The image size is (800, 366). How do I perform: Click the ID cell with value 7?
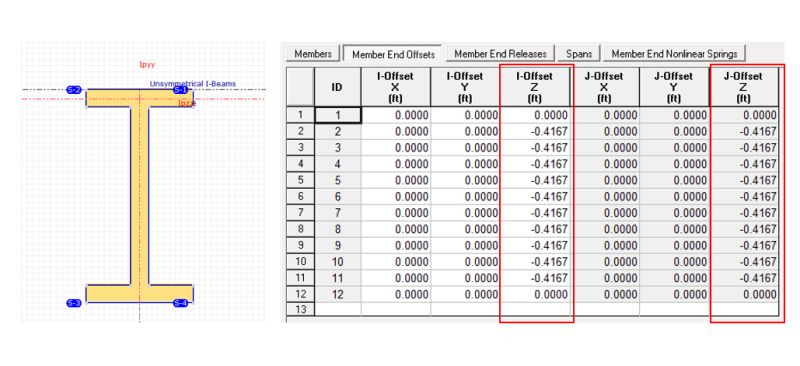[338, 213]
